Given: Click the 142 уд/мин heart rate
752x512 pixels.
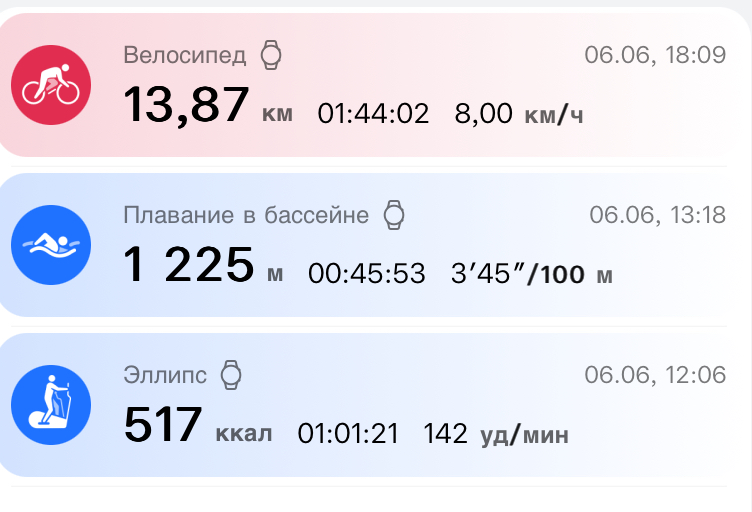Looking at the screenshot, I should click(496, 433).
